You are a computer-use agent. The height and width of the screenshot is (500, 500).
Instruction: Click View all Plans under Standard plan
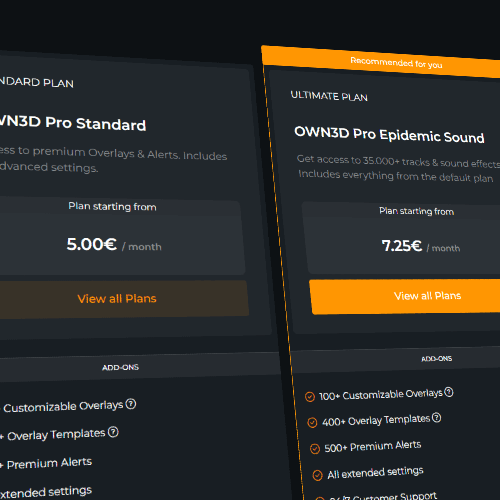click(x=117, y=298)
